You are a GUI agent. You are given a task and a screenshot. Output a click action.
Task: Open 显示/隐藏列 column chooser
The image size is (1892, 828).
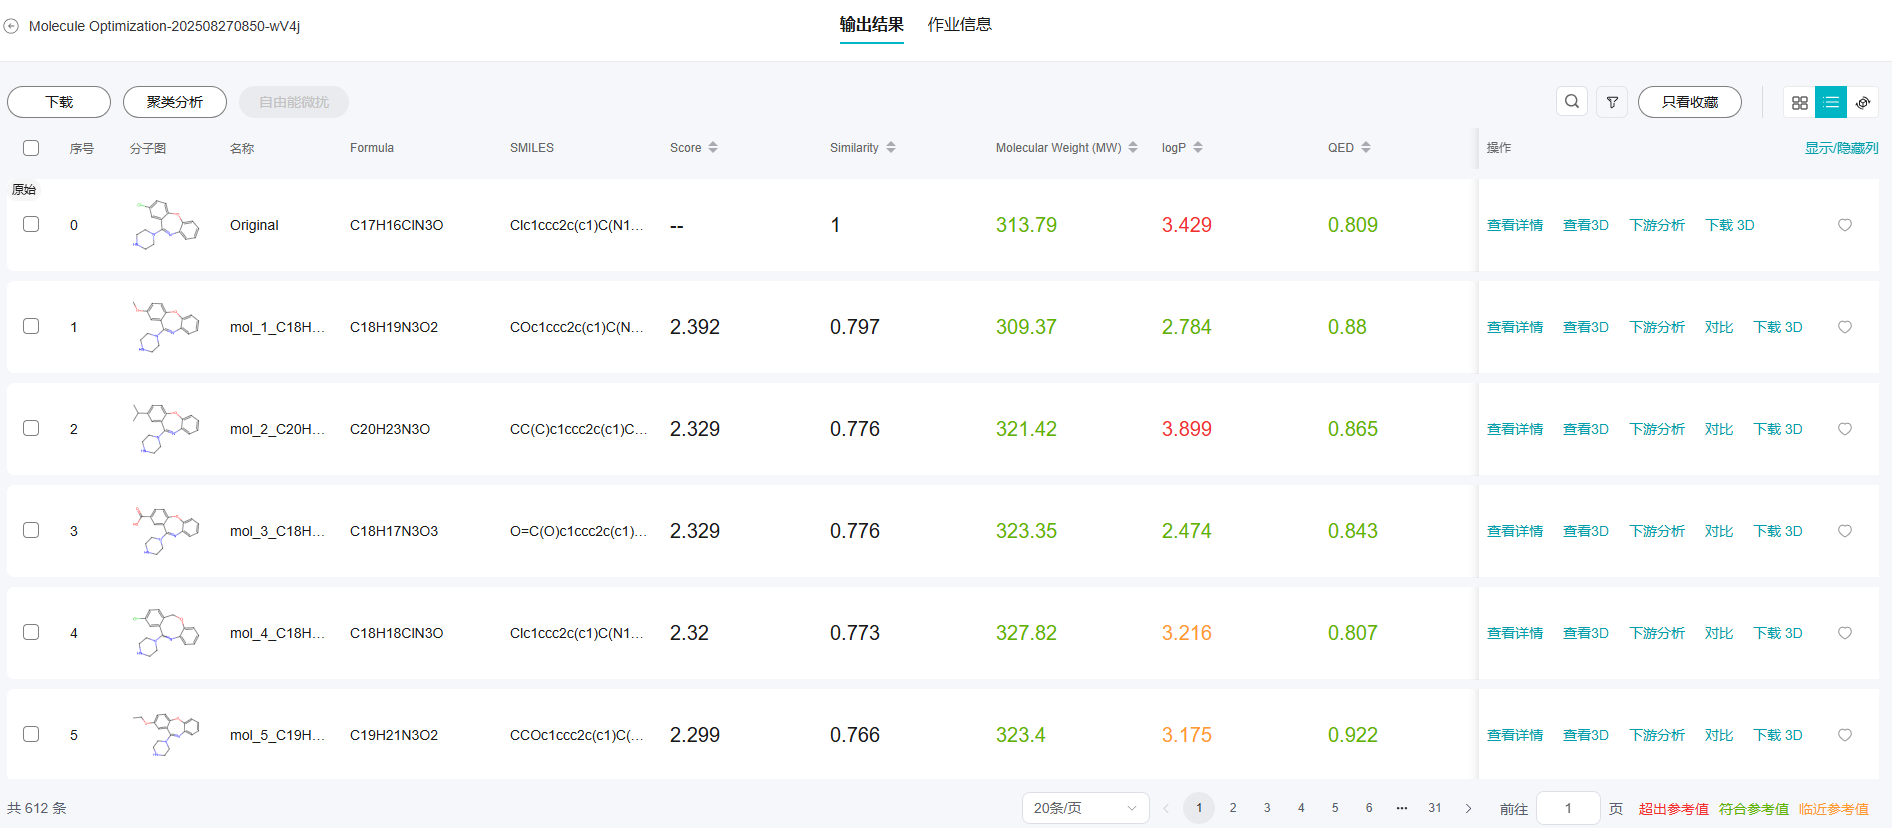pos(1841,148)
